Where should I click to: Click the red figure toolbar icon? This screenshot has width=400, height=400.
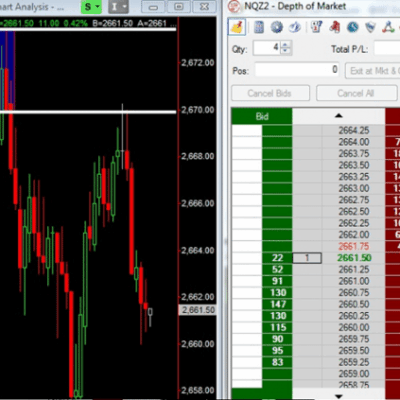tap(335, 27)
